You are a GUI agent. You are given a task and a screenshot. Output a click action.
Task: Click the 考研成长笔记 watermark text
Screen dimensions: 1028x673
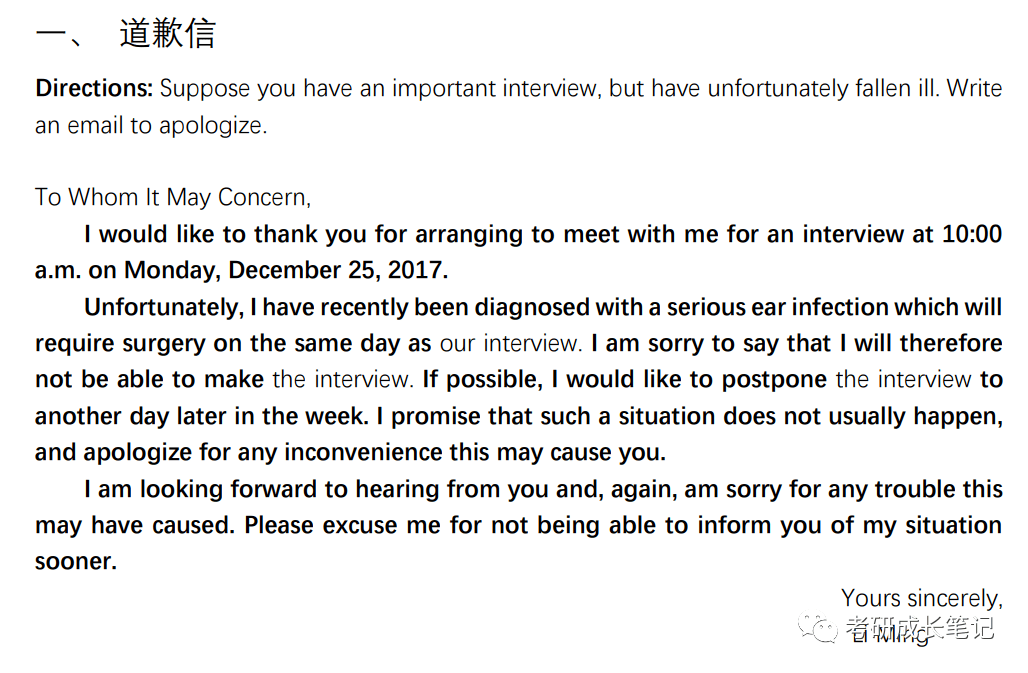tap(920, 628)
